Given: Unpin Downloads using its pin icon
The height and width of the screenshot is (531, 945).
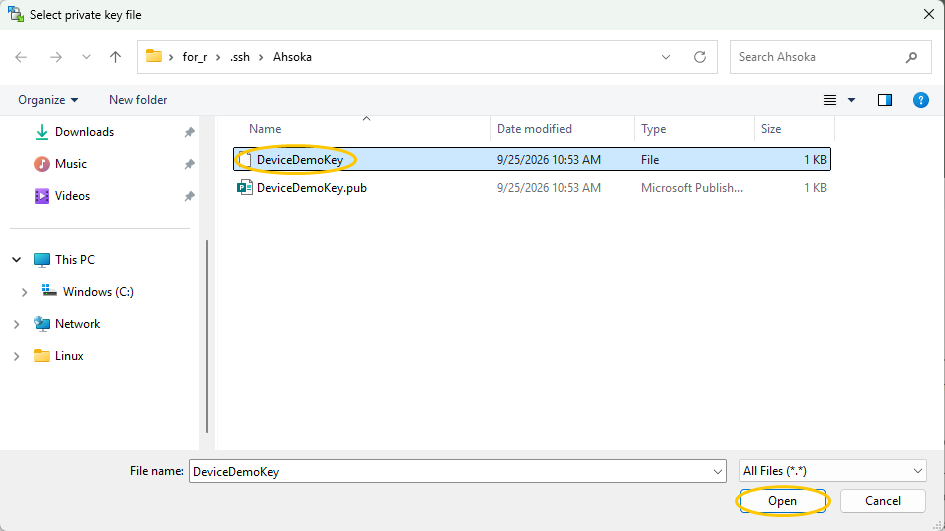Looking at the screenshot, I should click(x=189, y=132).
